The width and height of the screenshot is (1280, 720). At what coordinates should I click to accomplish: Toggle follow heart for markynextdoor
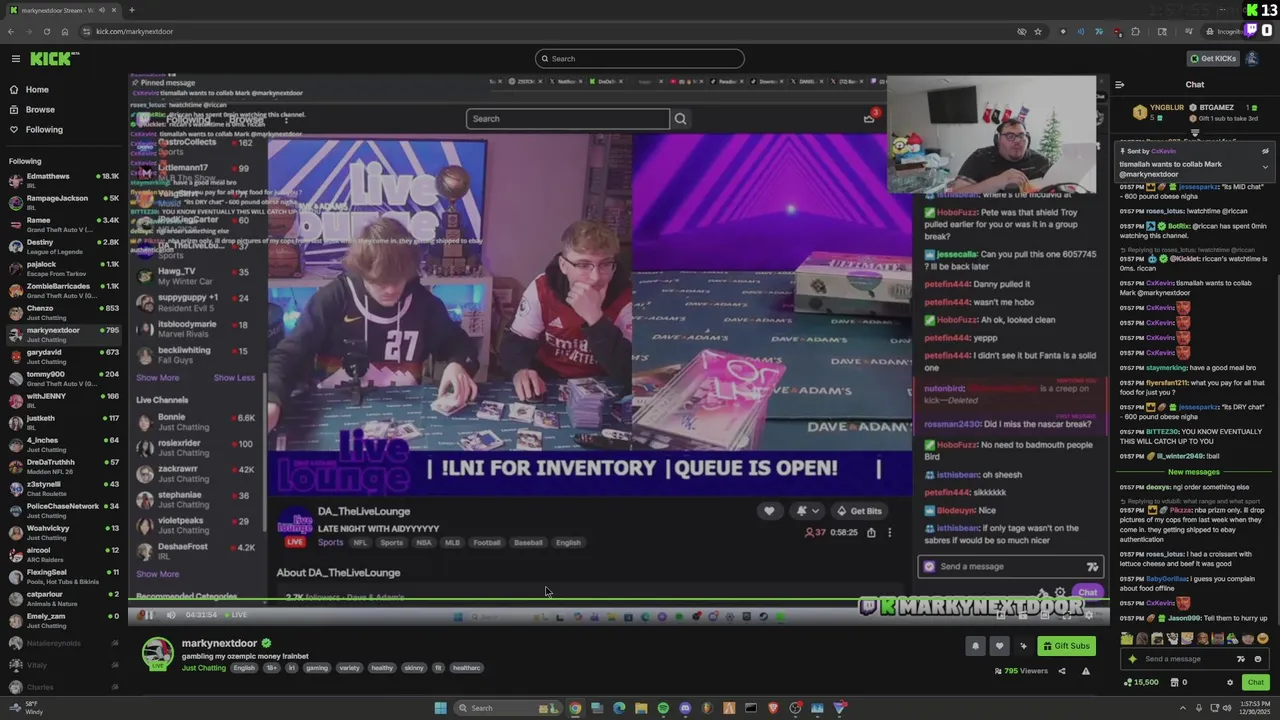click(999, 646)
